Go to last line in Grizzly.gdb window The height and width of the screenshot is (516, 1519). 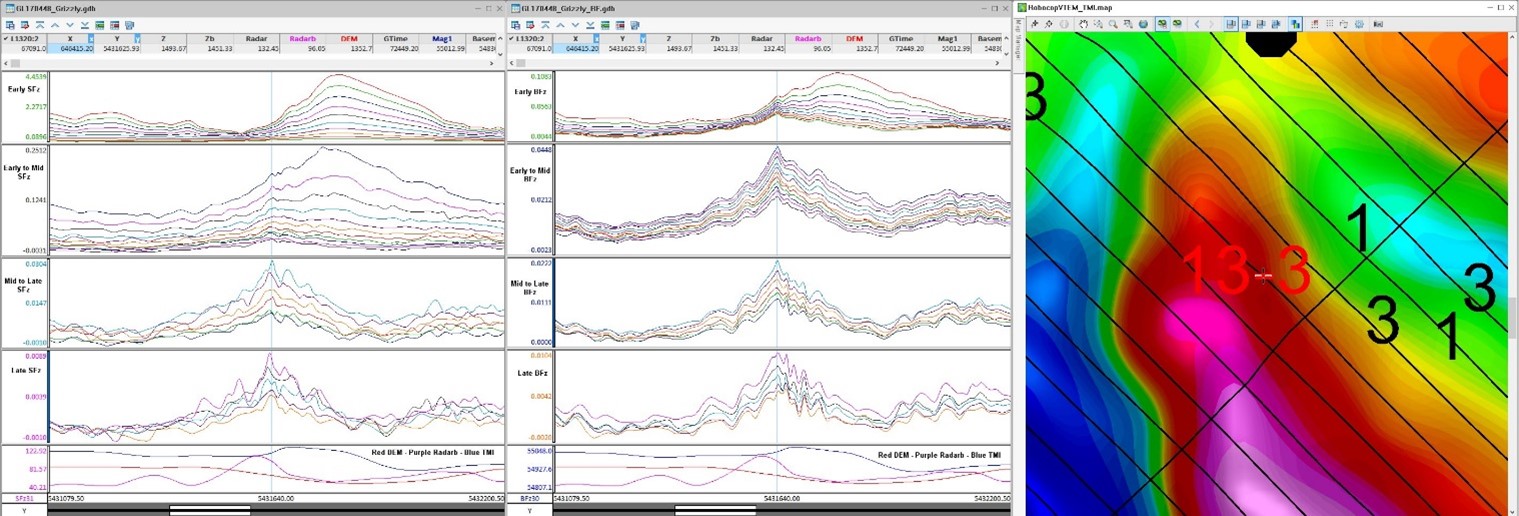click(85, 25)
